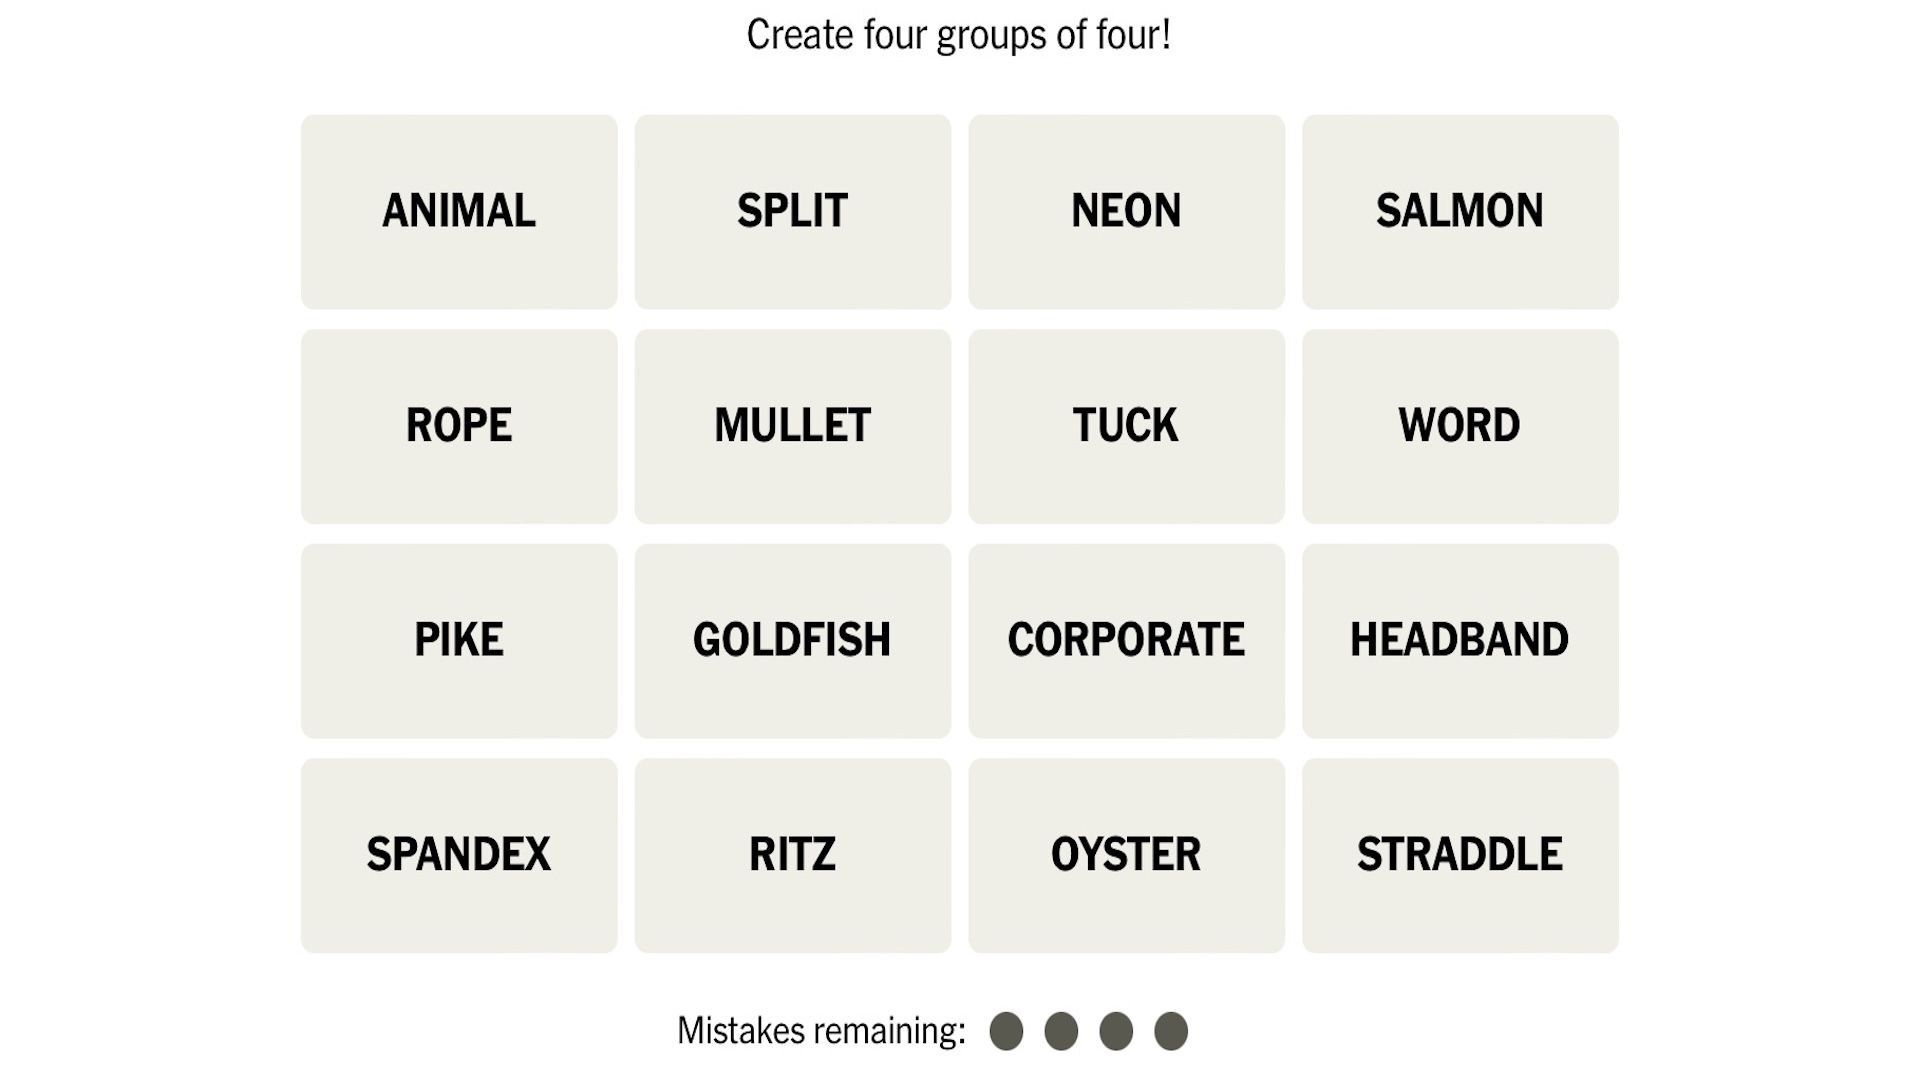
Task: Select the SPANDEX word tile
Action: pyautogui.click(x=459, y=855)
